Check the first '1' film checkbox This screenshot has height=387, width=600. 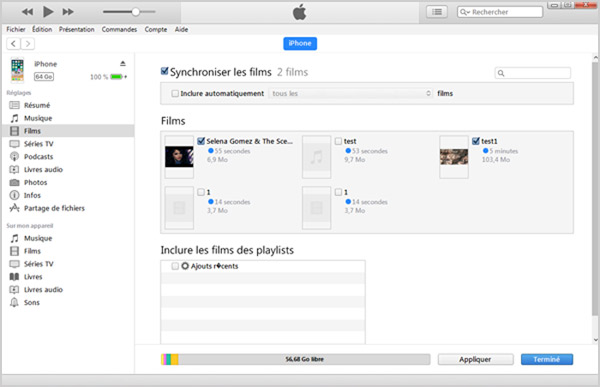click(x=201, y=192)
